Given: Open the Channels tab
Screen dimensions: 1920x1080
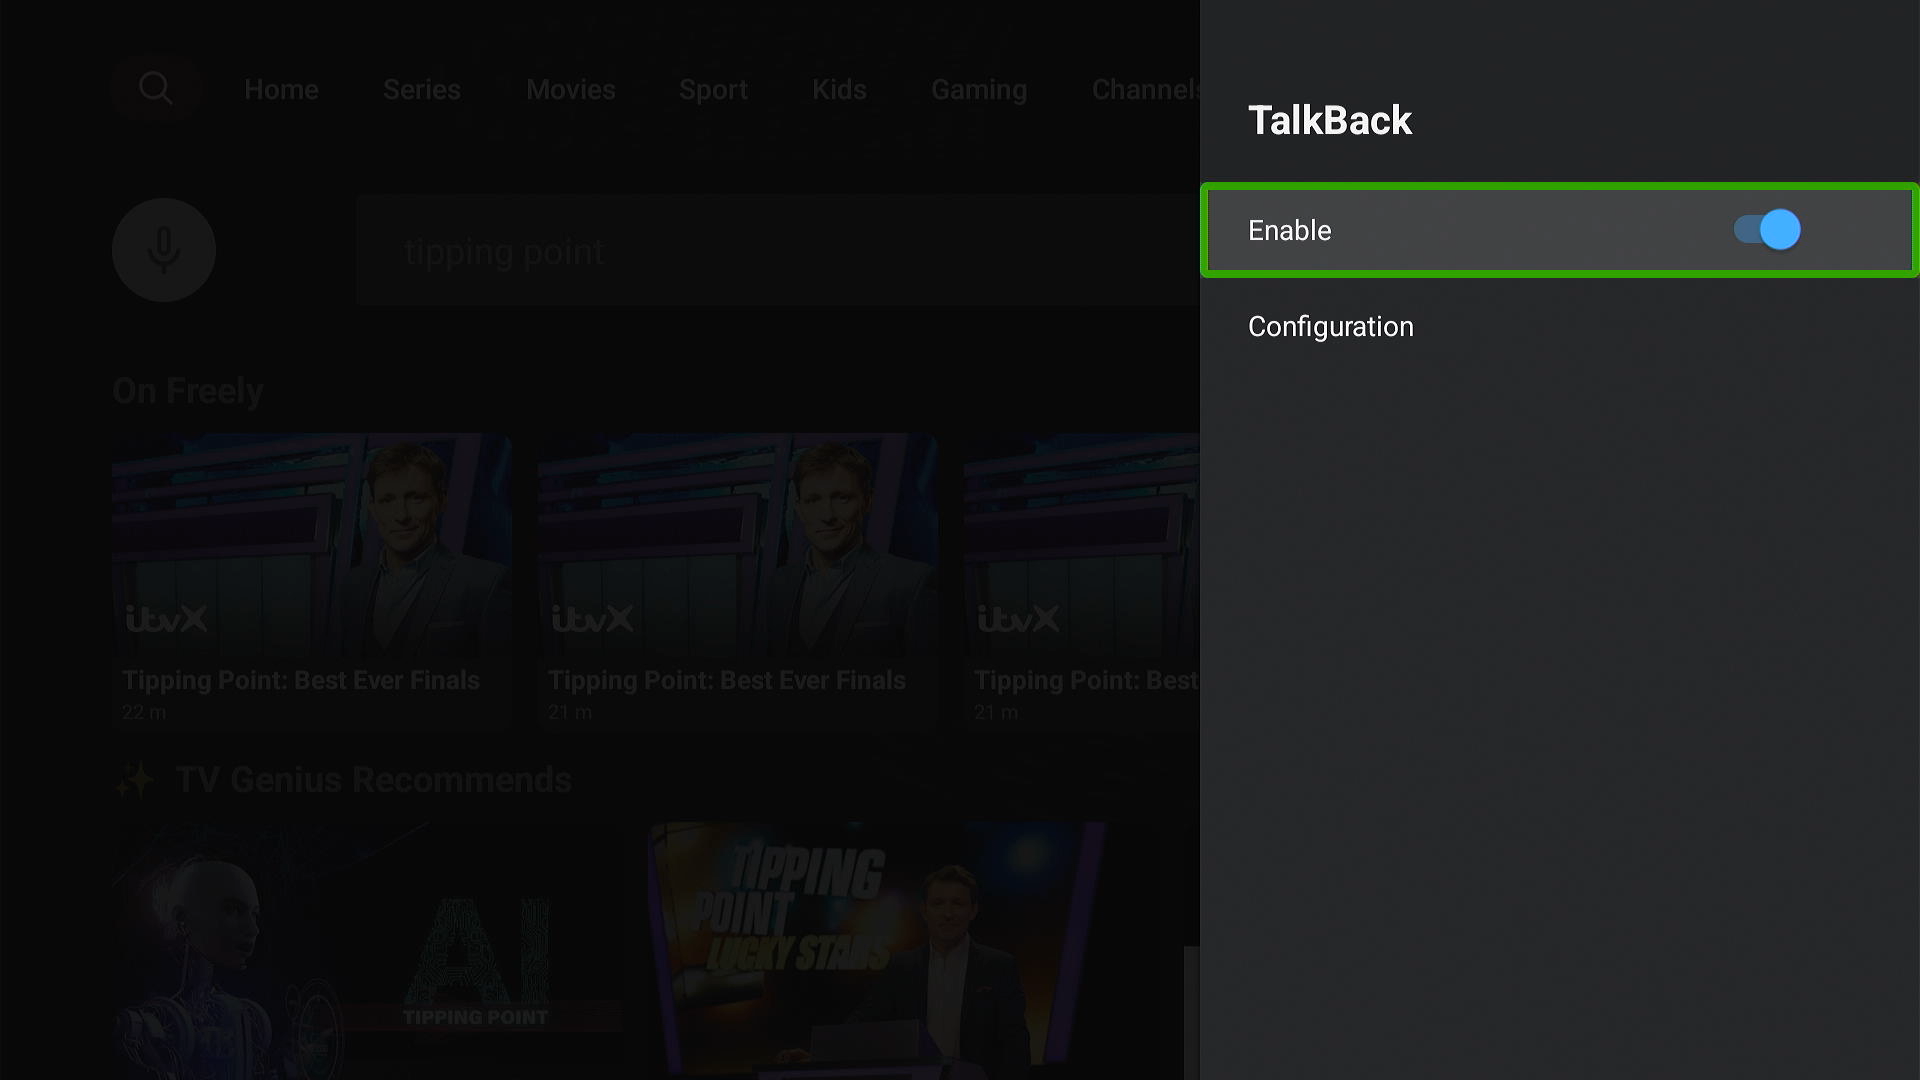Looking at the screenshot, I should point(1146,90).
